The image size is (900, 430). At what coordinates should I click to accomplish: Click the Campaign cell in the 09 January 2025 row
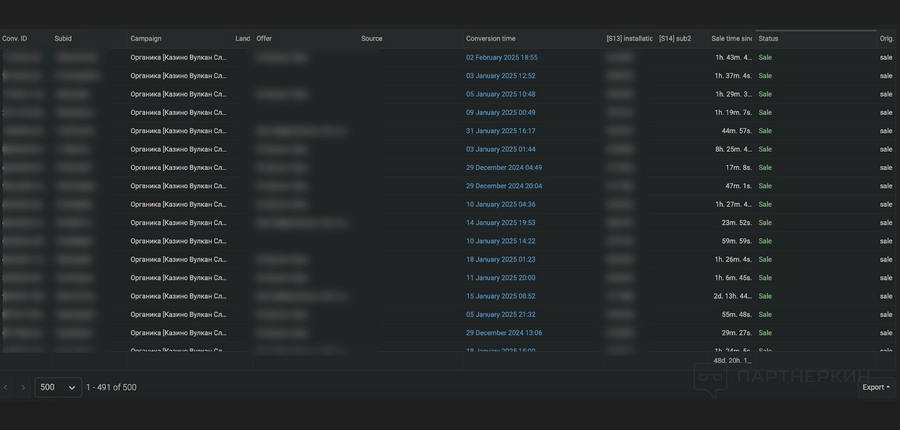(x=179, y=113)
